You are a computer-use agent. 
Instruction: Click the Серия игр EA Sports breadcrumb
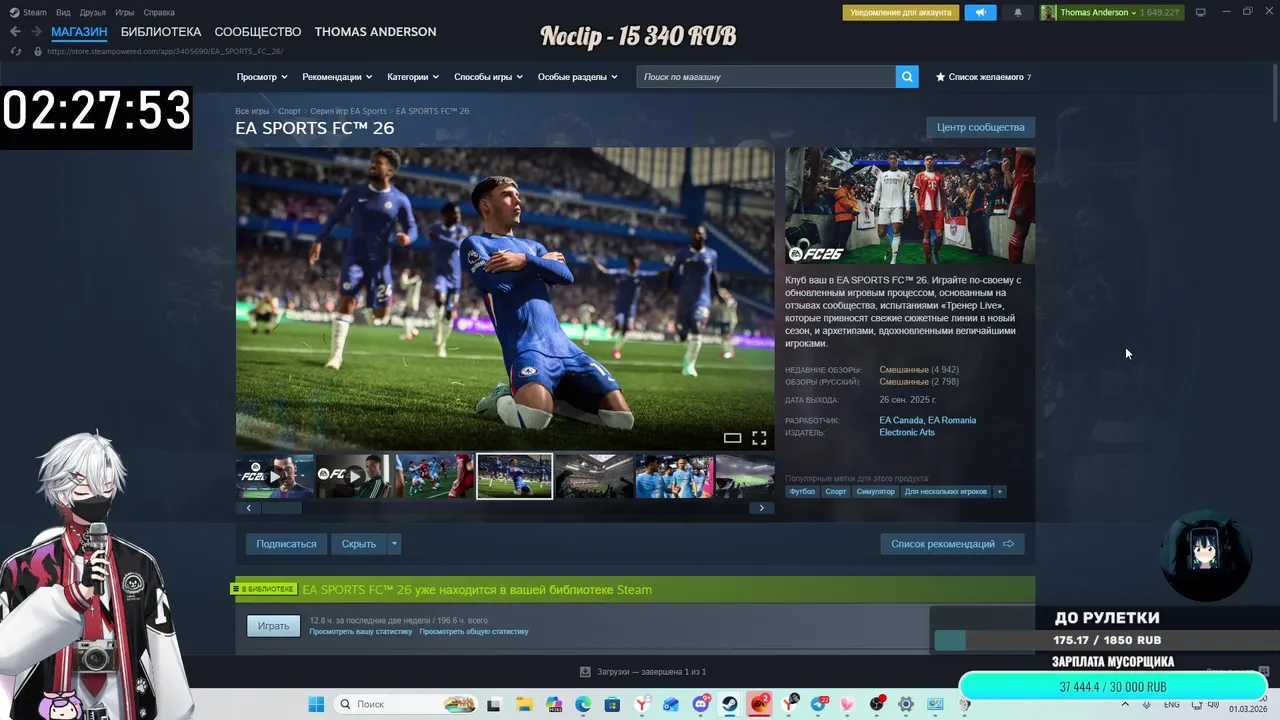[x=348, y=111]
